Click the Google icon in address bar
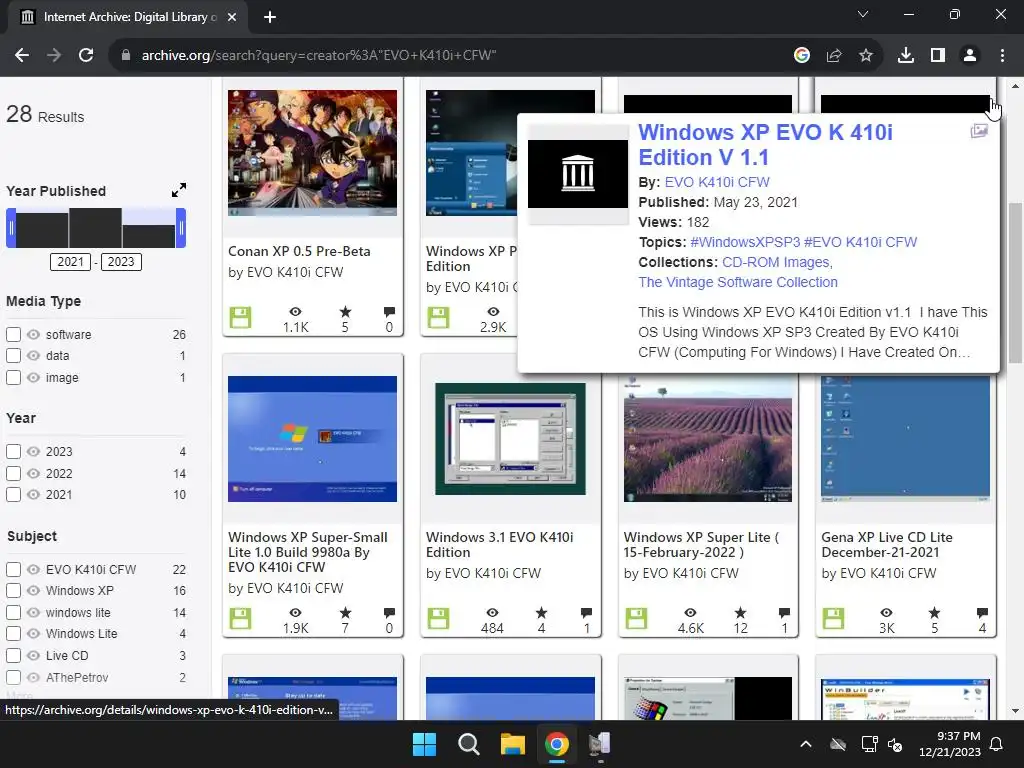This screenshot has width=1024, height=768. [x=801, y=56]
